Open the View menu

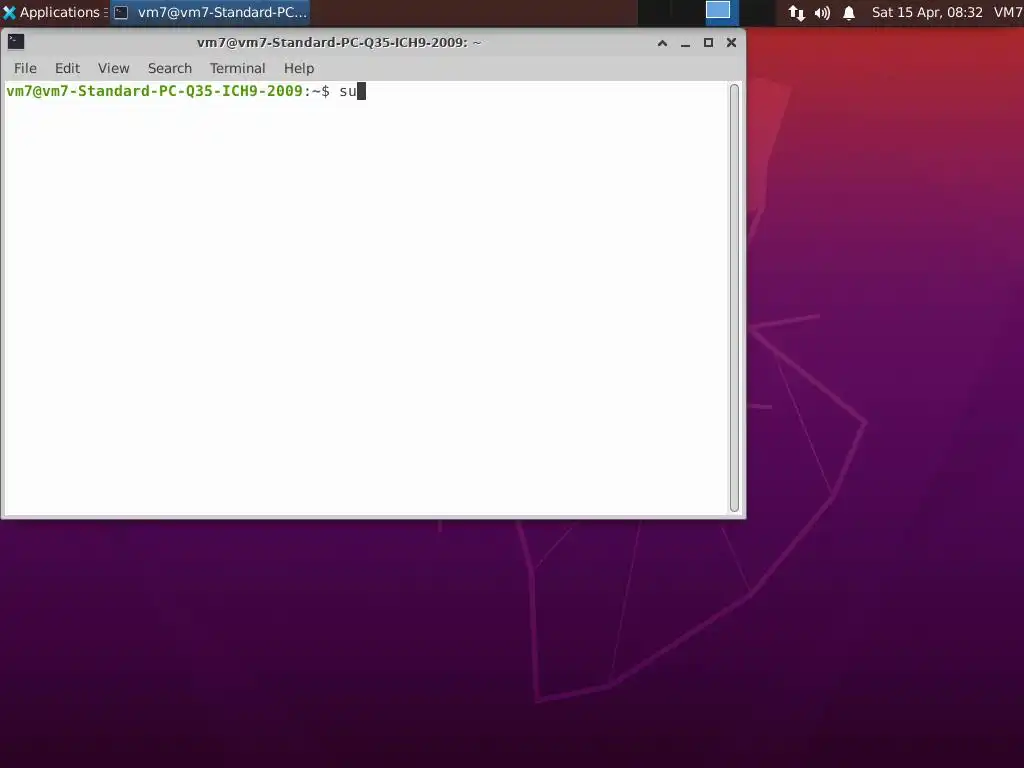pyautogui.click(x=114, y=68)
